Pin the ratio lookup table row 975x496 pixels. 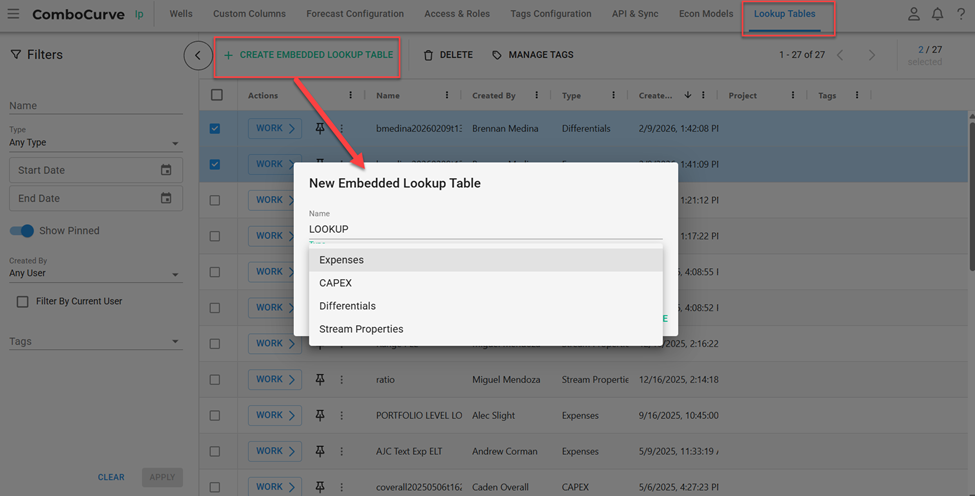coord(320,380)
